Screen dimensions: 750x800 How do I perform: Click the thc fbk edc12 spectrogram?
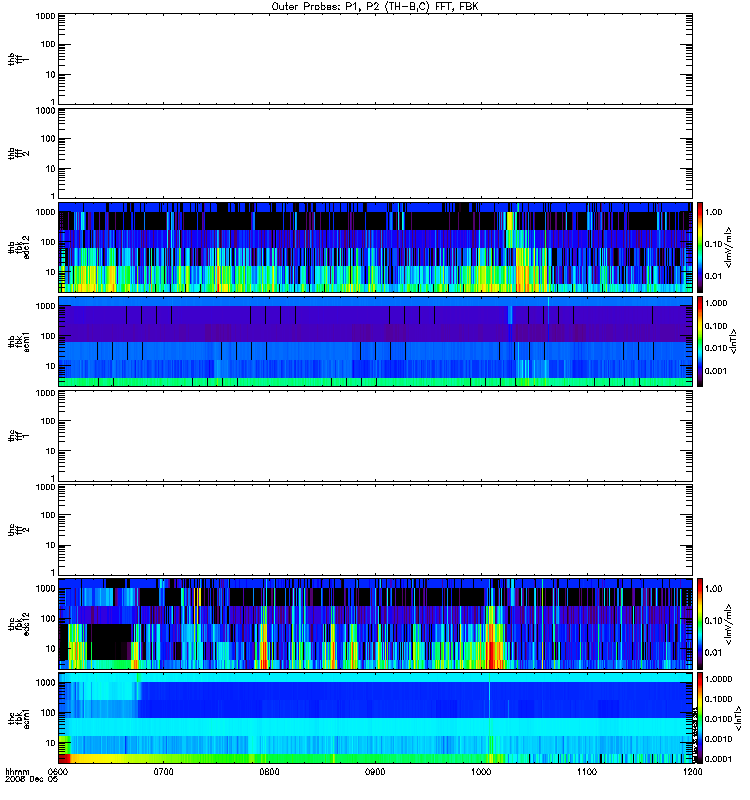coord(376,623)
